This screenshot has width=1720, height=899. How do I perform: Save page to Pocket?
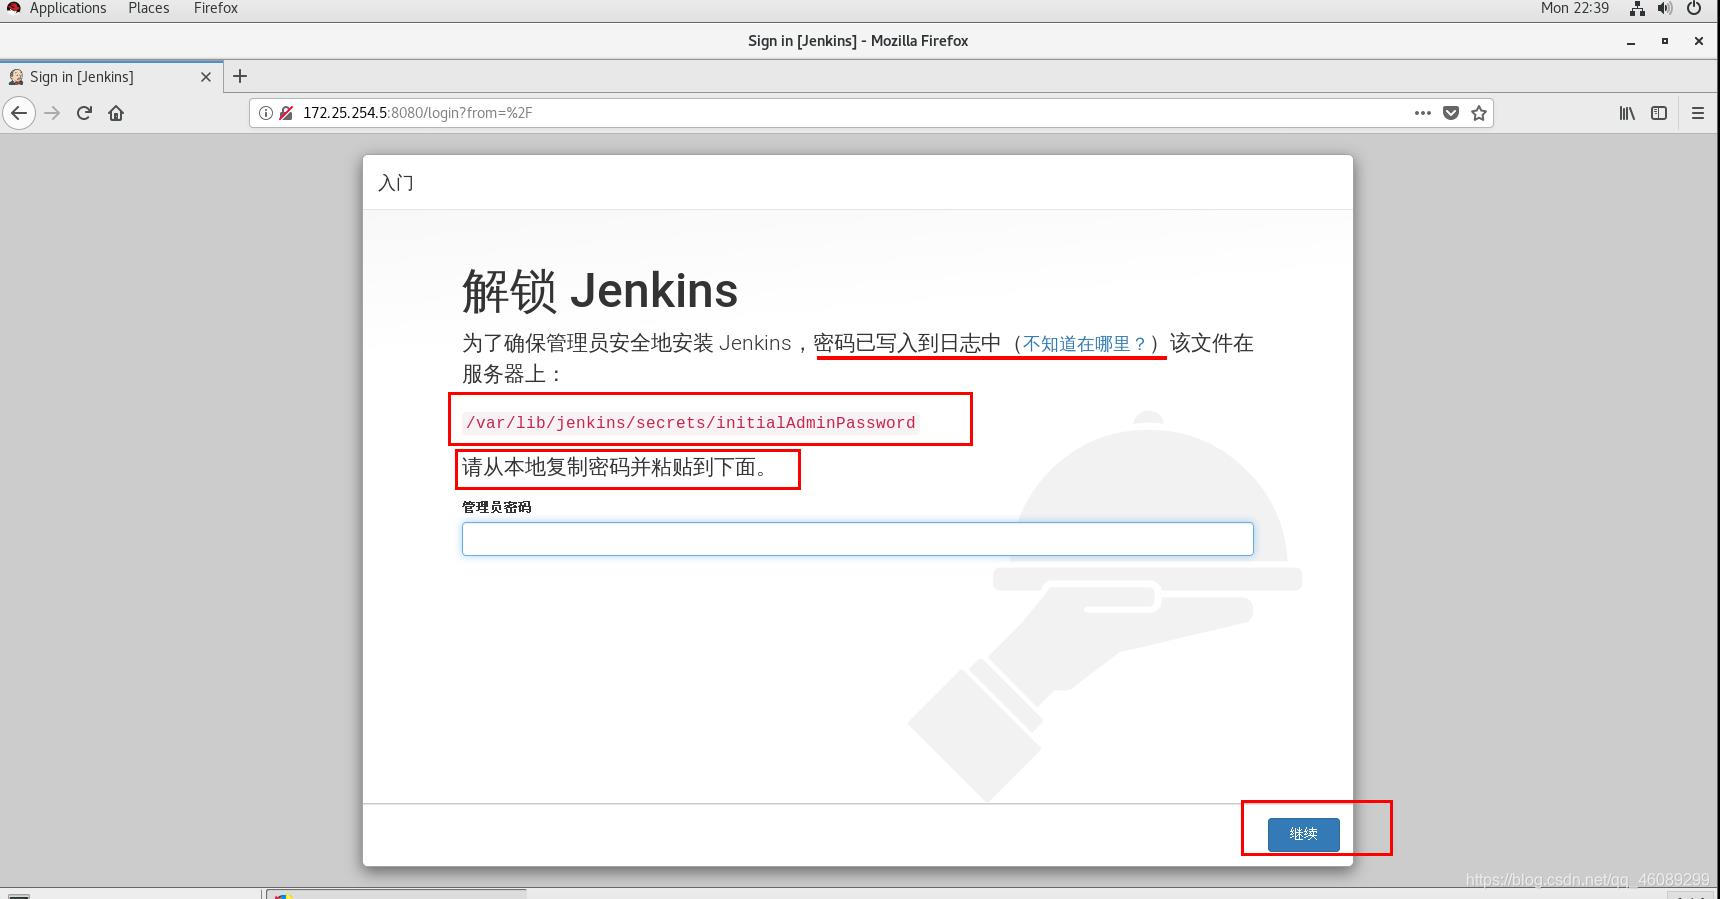[x=1451, y=113]
